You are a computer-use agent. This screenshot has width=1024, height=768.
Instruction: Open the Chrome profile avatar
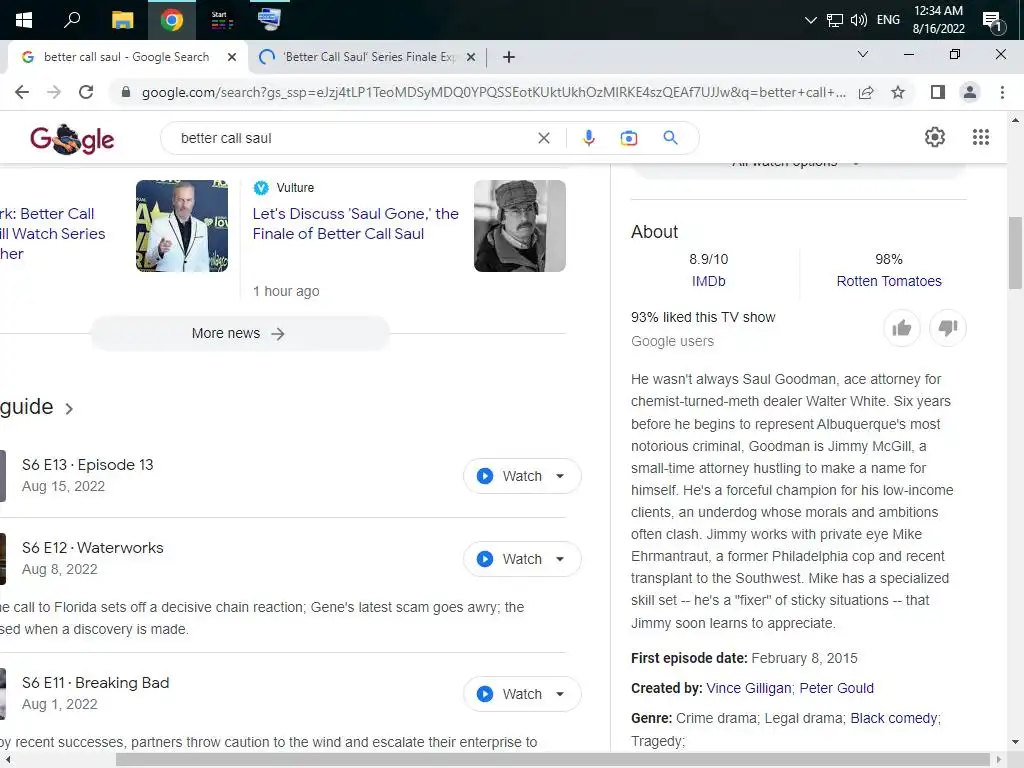(970, 93)
